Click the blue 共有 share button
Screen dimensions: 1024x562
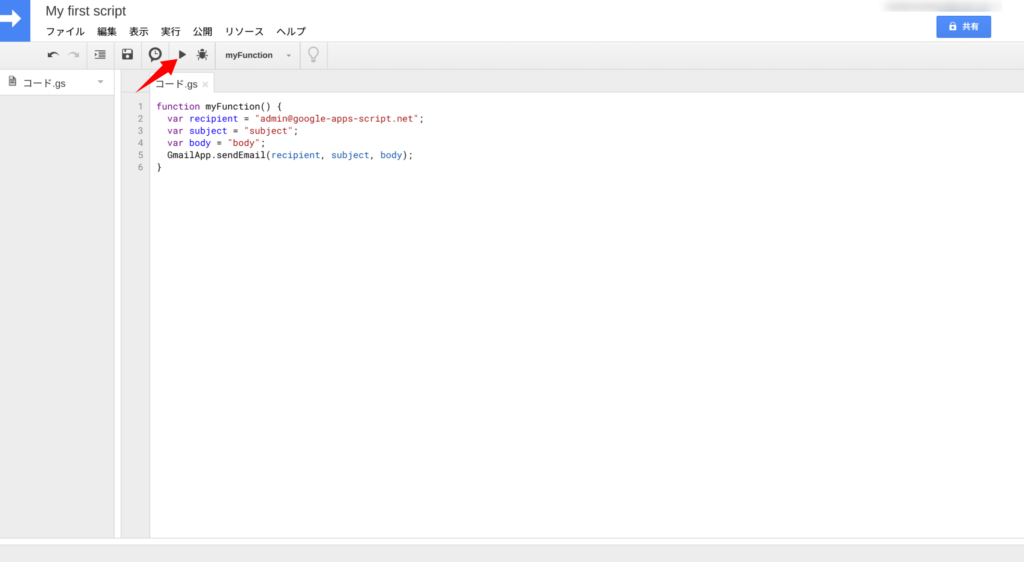coord(963,27)
